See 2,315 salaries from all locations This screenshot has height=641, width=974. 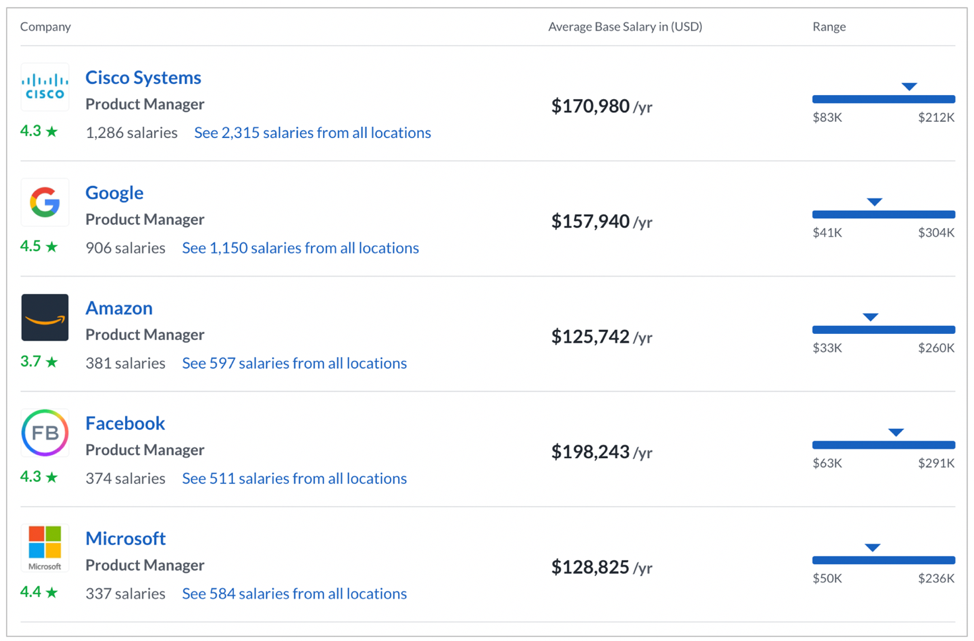[312, 133]
